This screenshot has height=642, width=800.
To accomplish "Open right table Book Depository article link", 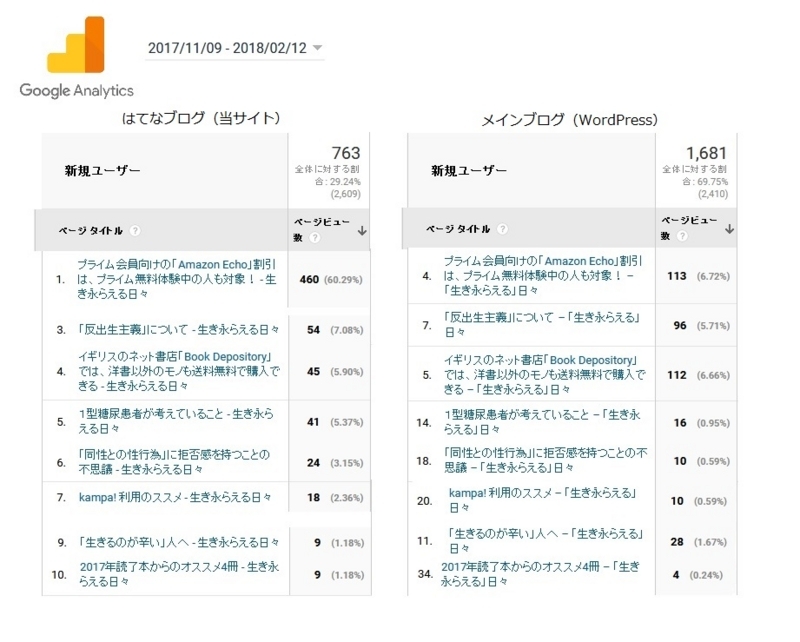I will tap(544, 375).
